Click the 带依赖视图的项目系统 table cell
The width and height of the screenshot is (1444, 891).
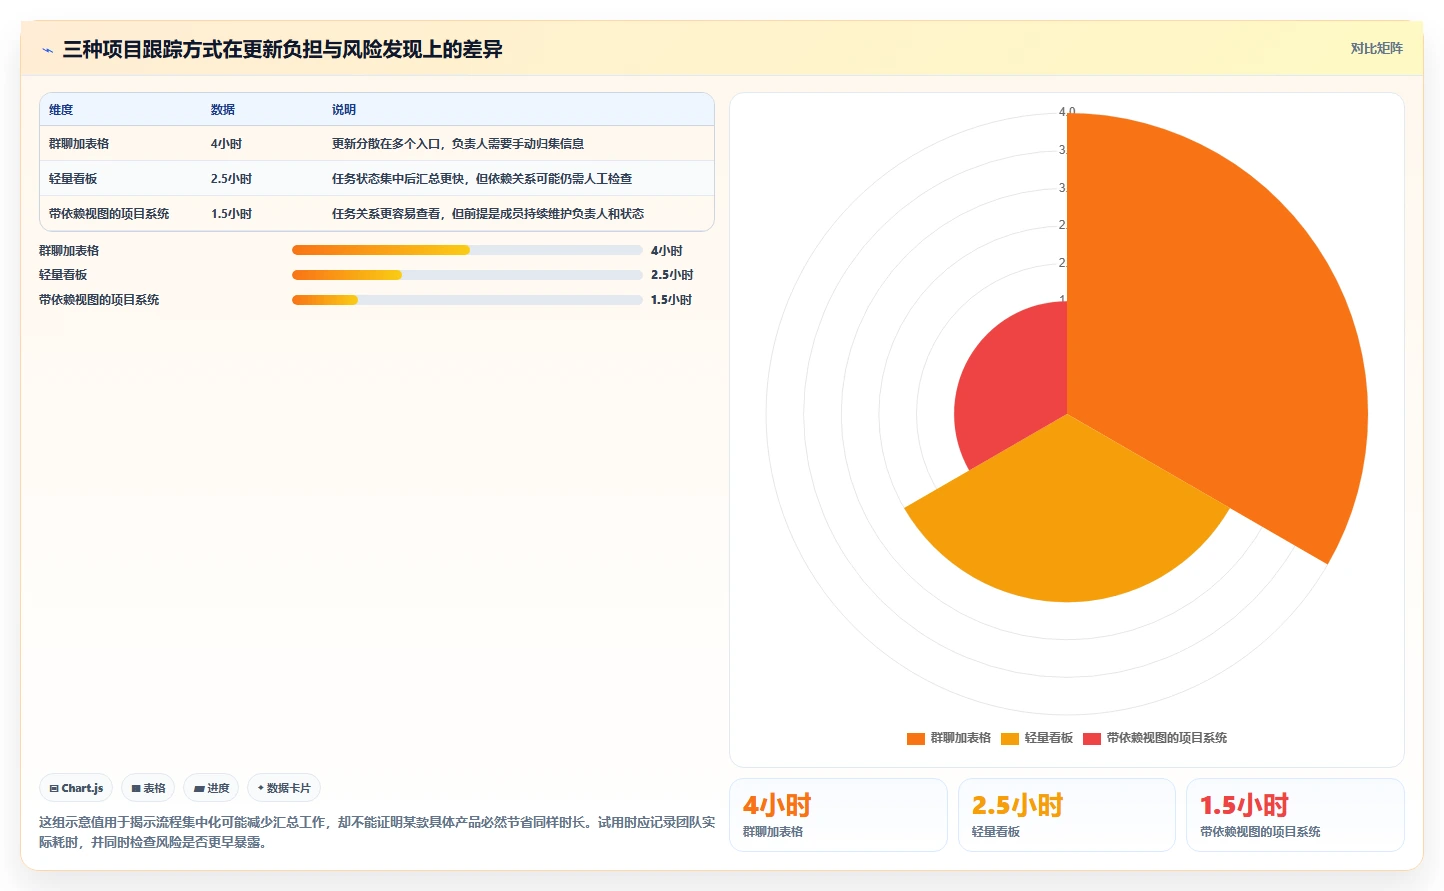pos(109,214)
